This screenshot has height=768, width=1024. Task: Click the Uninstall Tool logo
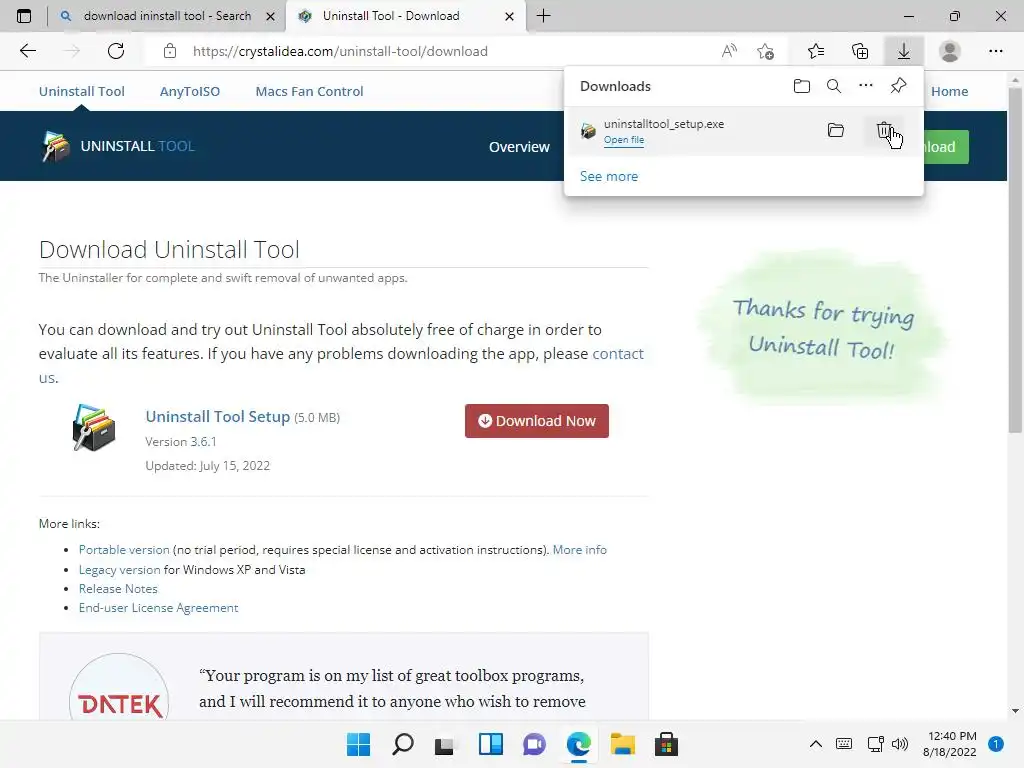(x=119, y=146)
